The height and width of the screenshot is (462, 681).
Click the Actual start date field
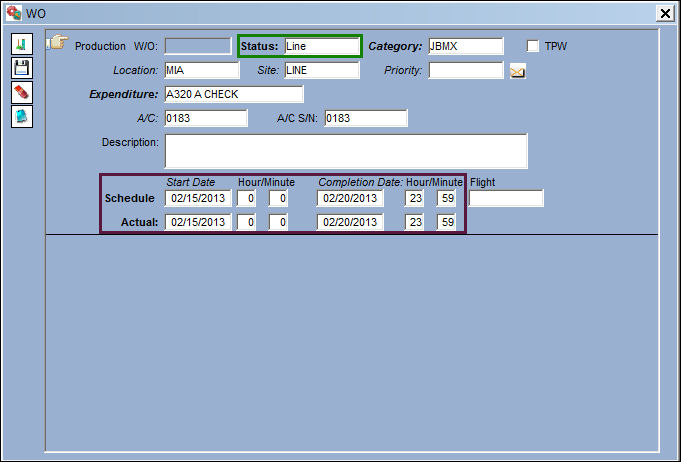198,222
